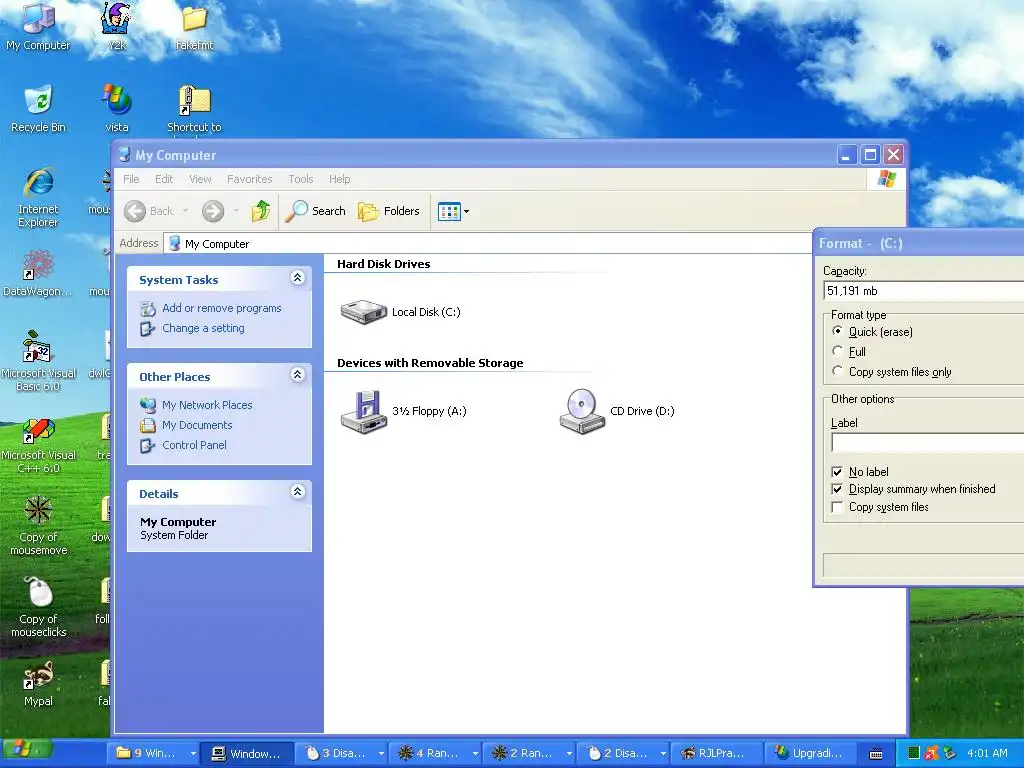The image size is (1024, 768).
Task: Launch Microsoft Visual C++ 6.0
Action: coord(38,445)
